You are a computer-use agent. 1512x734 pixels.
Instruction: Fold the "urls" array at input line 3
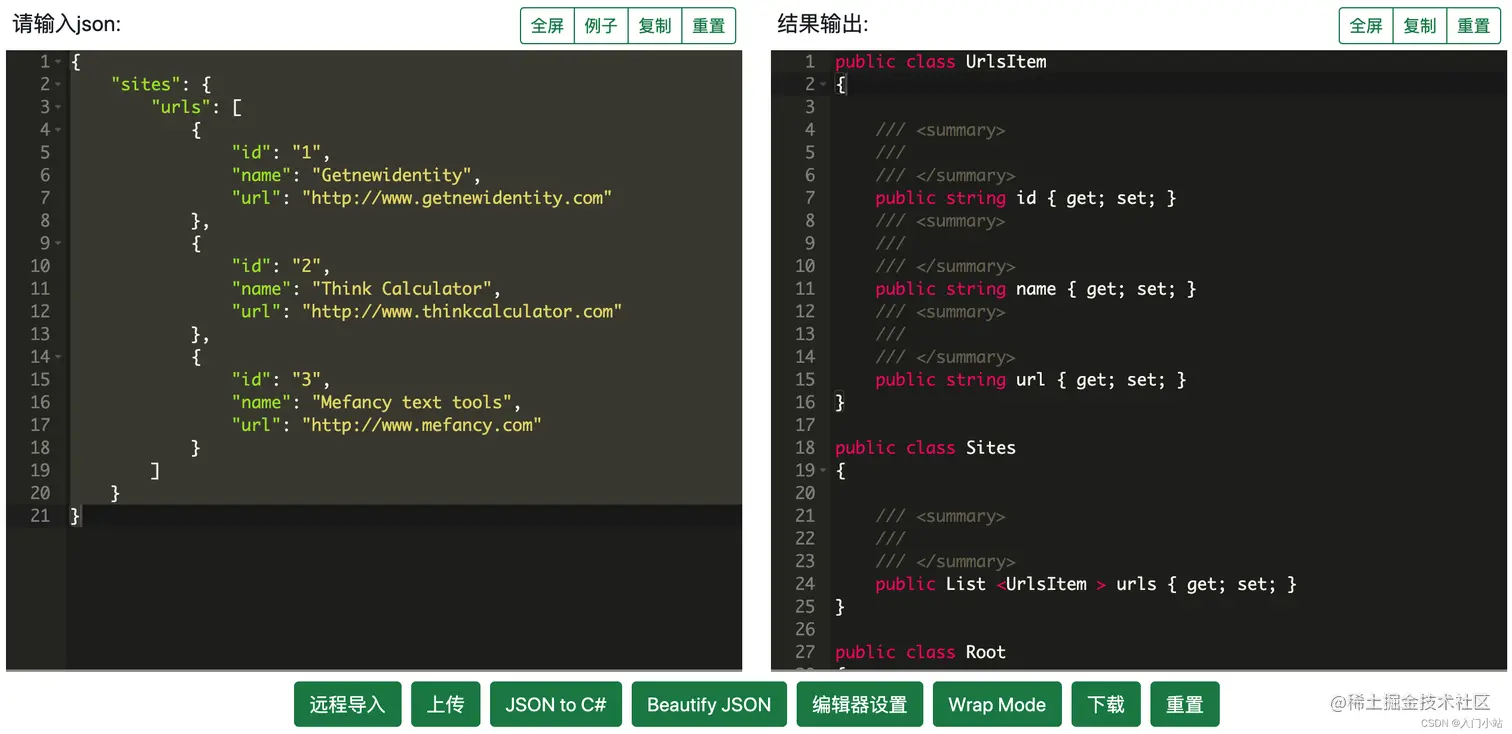click(59, 107)
